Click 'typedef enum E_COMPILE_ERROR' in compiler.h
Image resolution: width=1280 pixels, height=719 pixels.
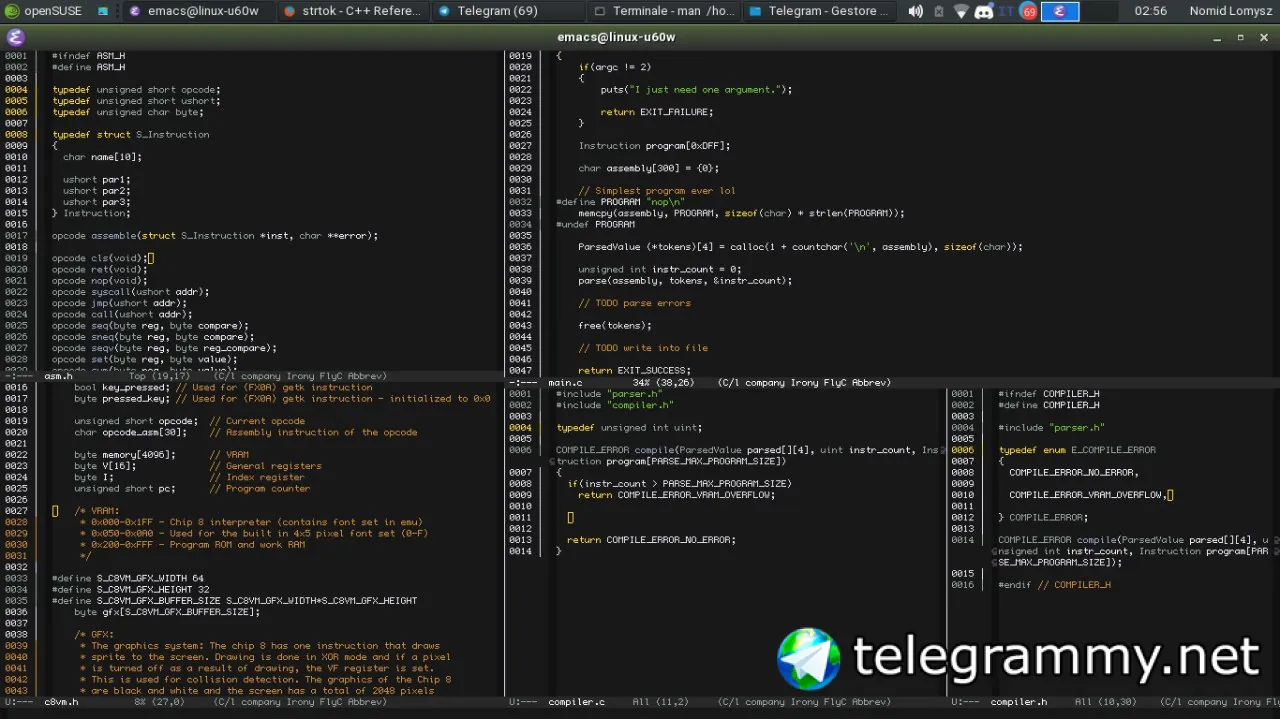[1077, 450]
